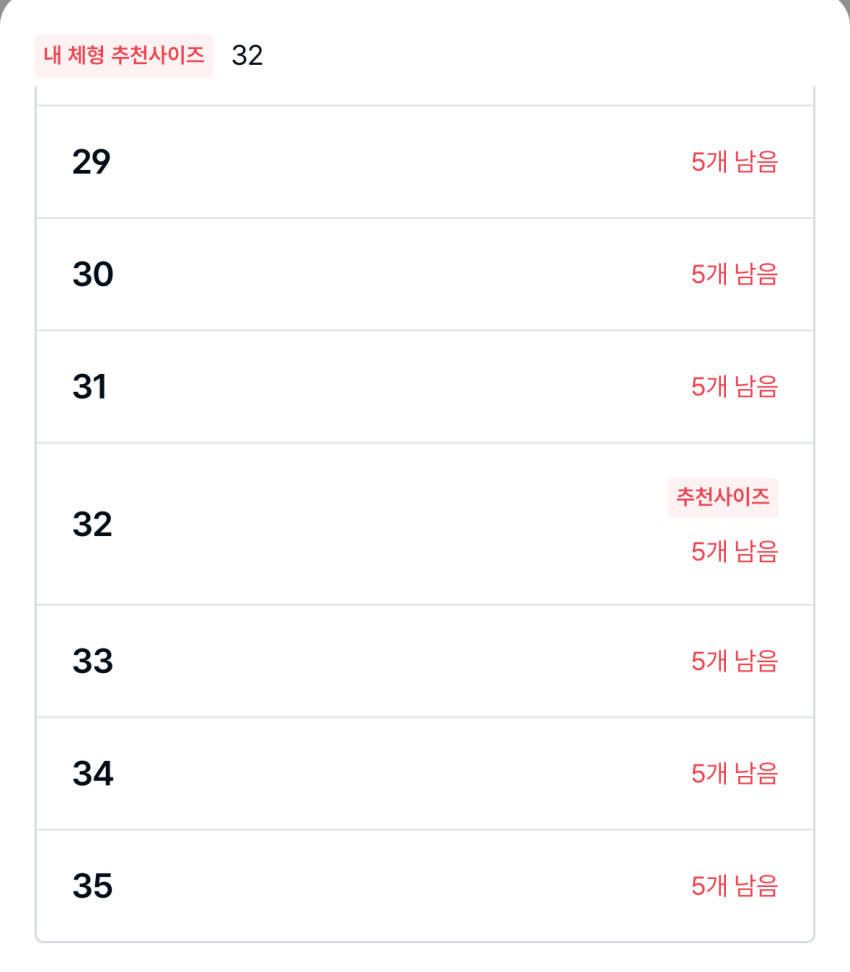Click the 5개 남음 label for size 33
850x972 pixels.
734,661
